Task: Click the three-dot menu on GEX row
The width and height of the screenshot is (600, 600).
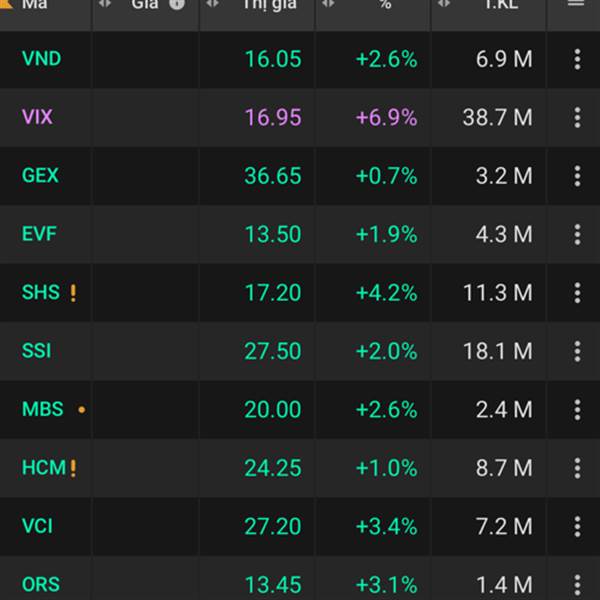Action: (577, 176)
